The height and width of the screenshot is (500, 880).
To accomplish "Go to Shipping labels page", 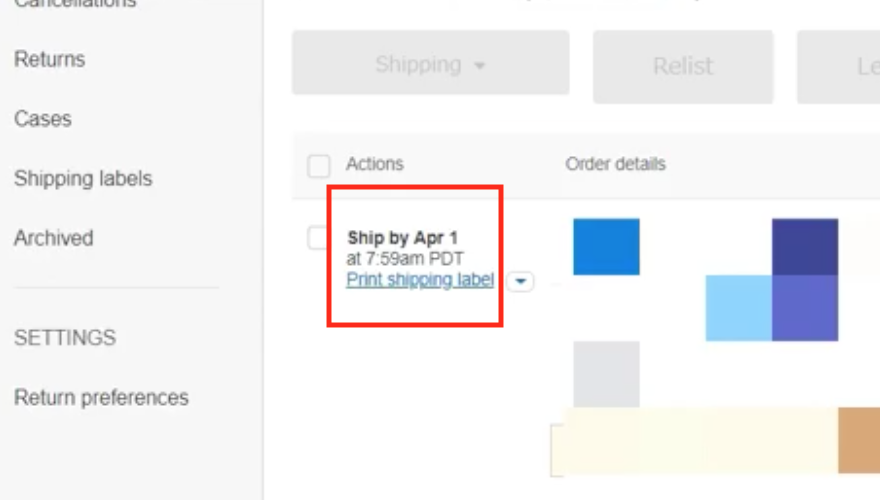I will [x=83, y=178].
